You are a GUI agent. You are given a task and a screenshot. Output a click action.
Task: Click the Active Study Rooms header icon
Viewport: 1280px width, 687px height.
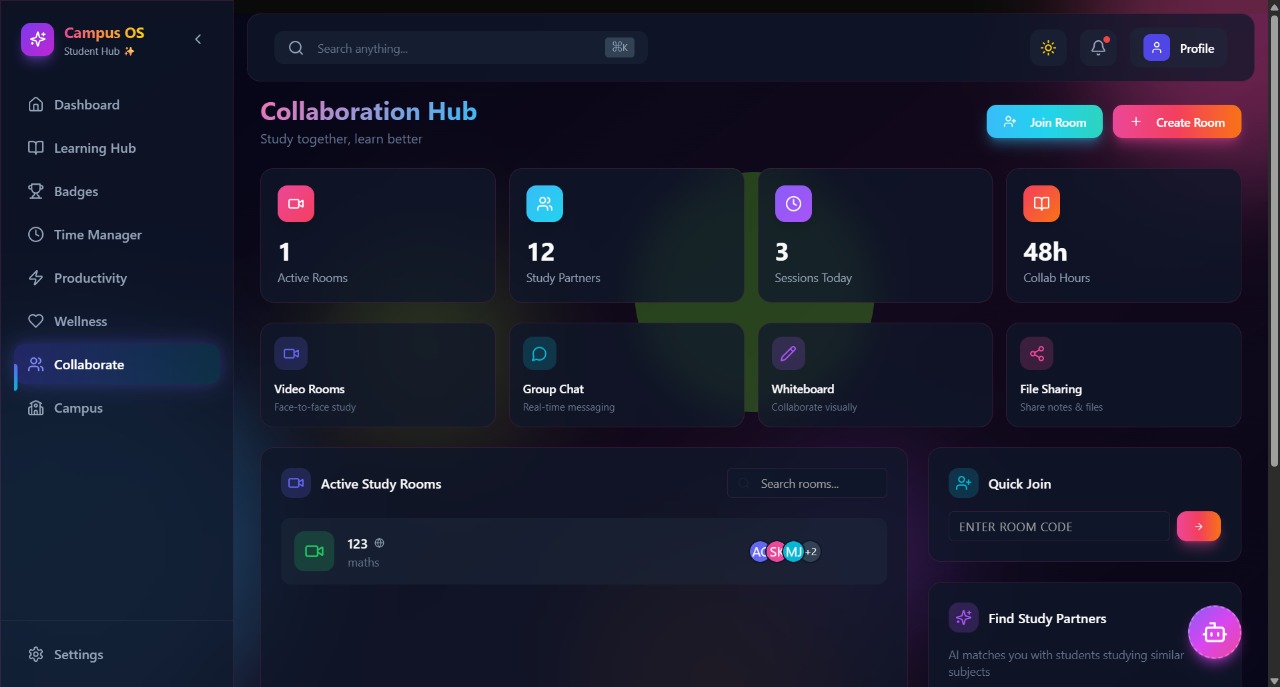(296, 483)
